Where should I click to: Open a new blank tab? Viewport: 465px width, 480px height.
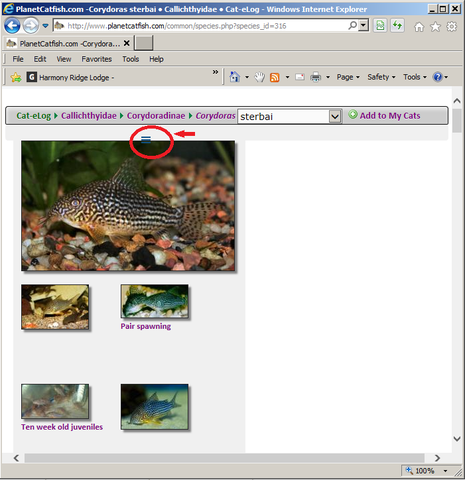point(144,43)
